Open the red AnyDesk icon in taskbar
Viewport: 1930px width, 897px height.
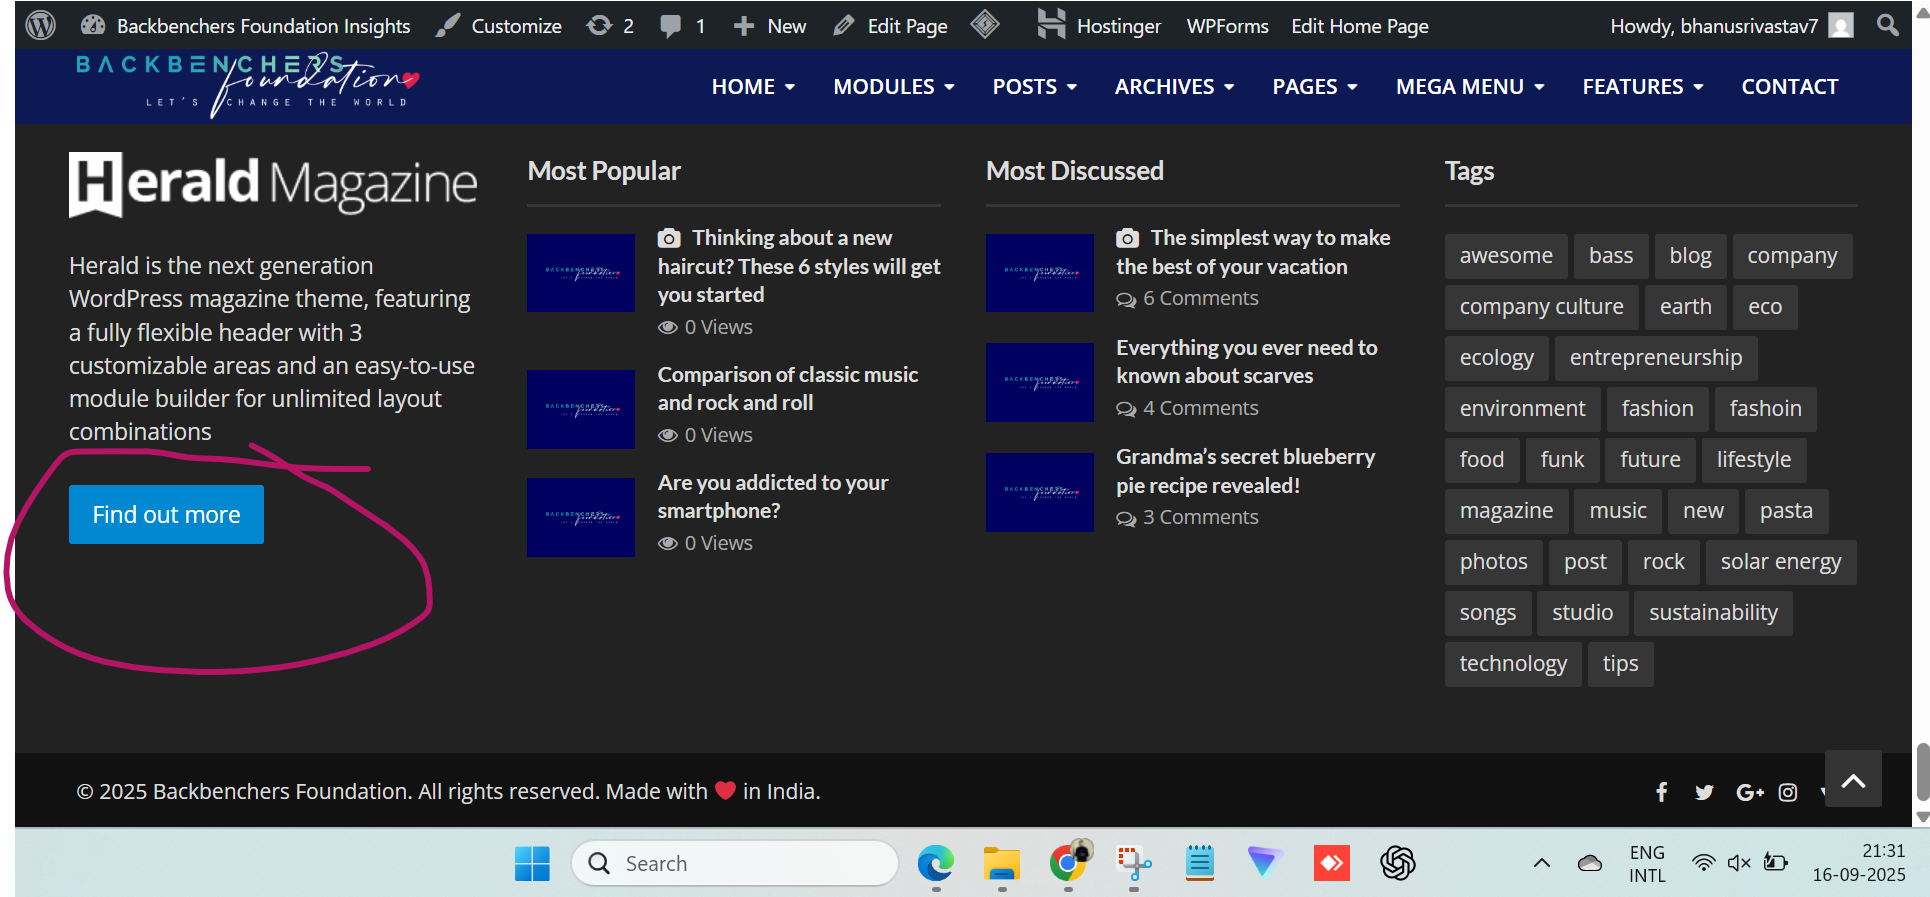[1332, 863]
